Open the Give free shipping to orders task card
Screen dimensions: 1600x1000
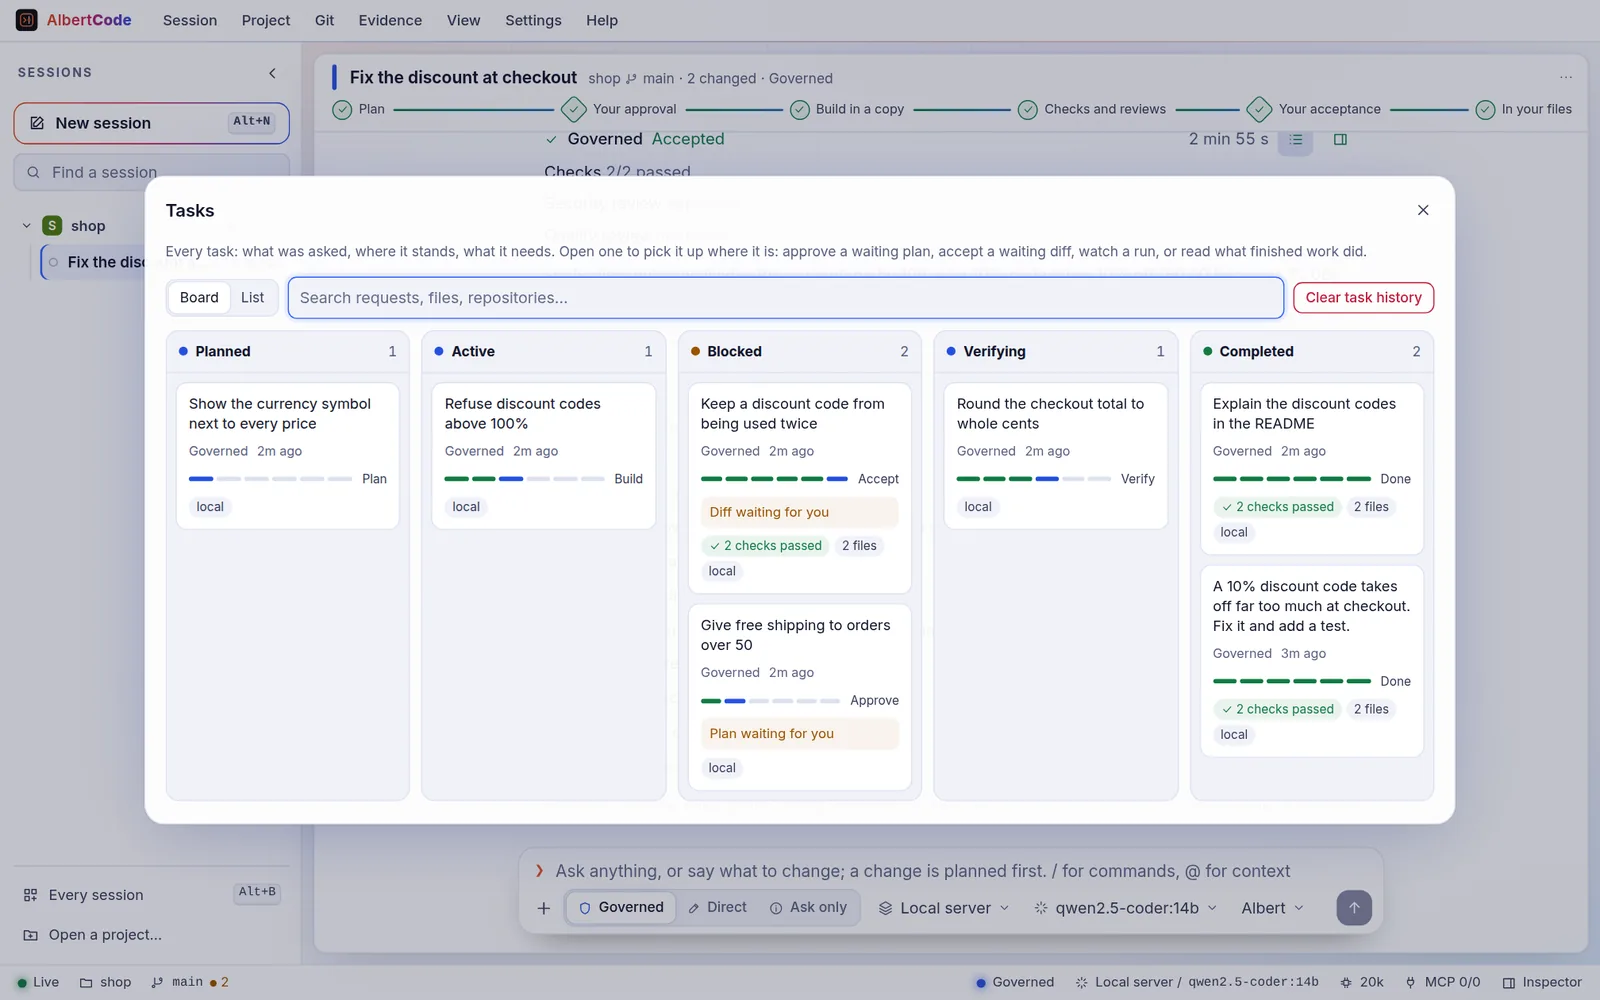click(x=800, y=697)
